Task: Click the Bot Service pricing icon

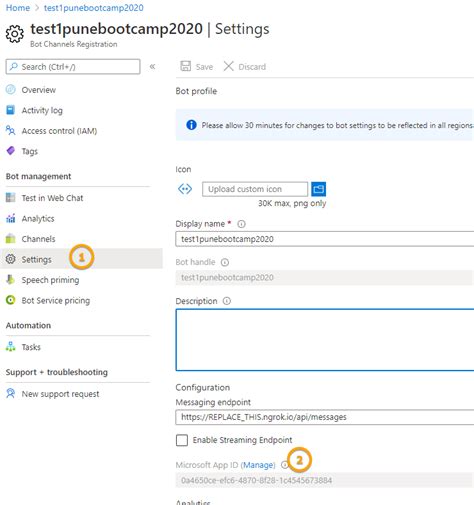Action: pos(11,300)
